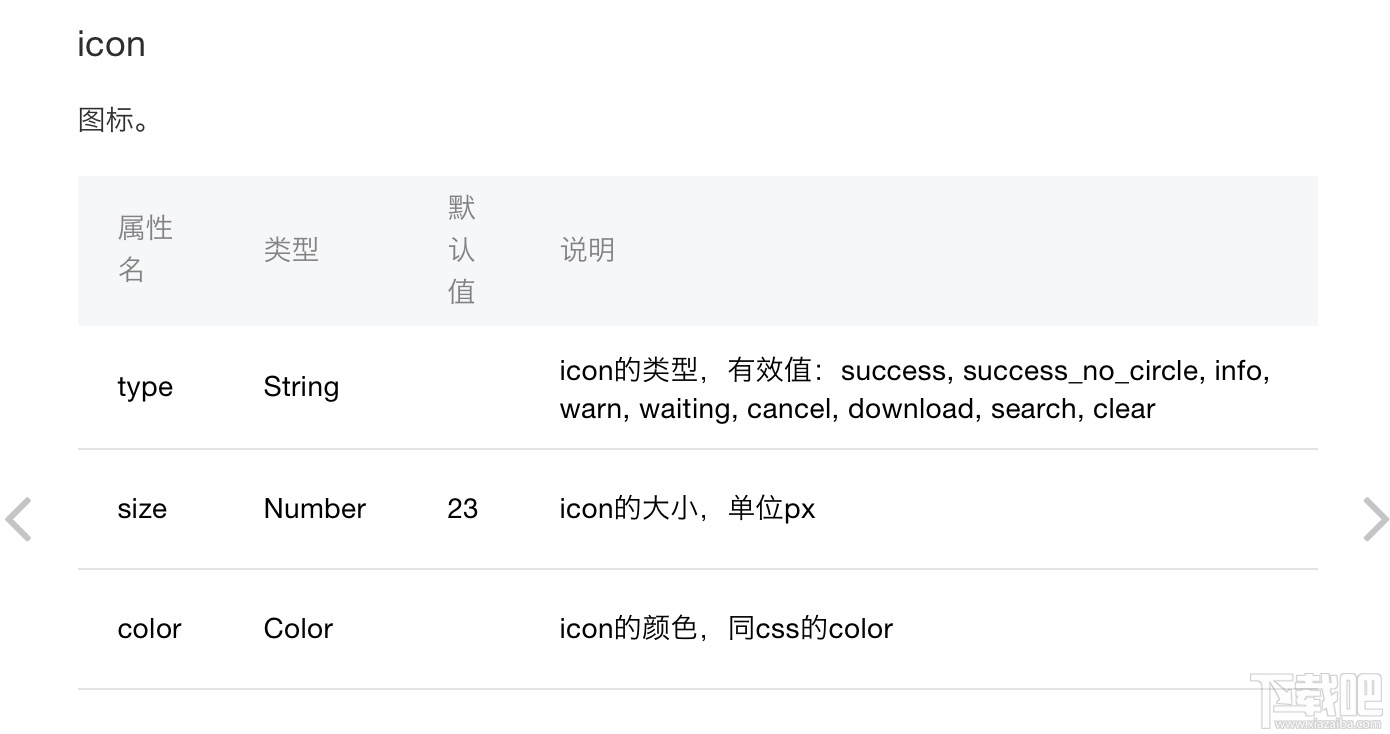This screenshot has height=734, width=1390.
Task: Go to the next page with right chevron
Action: [x=1375, y=520]
